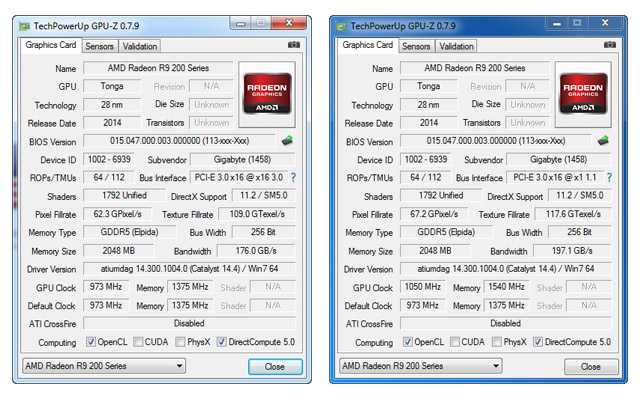Switch to Sensors tab in left window

pyautogui.click(x=100, y=46)
